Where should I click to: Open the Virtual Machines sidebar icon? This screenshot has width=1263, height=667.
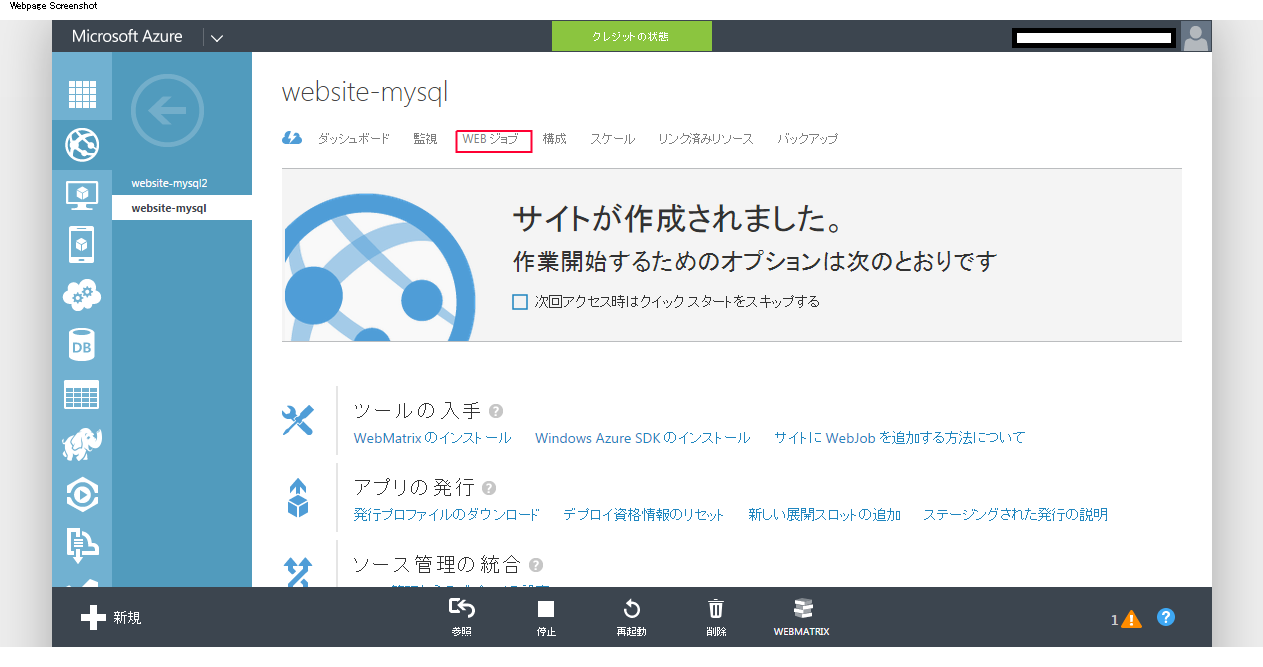82,194
